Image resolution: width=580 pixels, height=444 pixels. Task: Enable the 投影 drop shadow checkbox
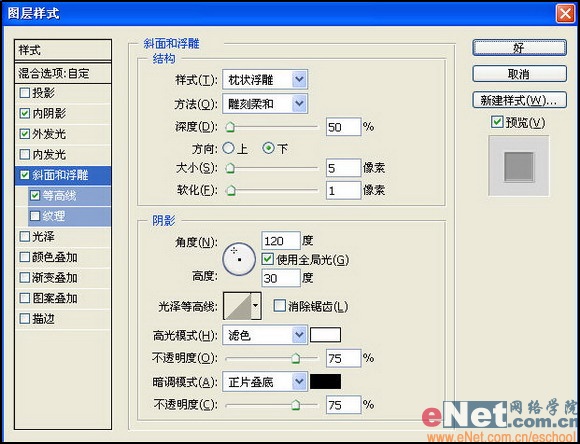click(25, 92)
